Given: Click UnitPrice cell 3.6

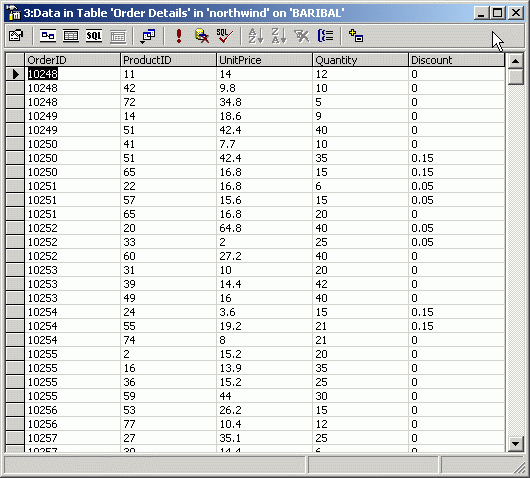Looking at the screenshot, I should [264, 312].
